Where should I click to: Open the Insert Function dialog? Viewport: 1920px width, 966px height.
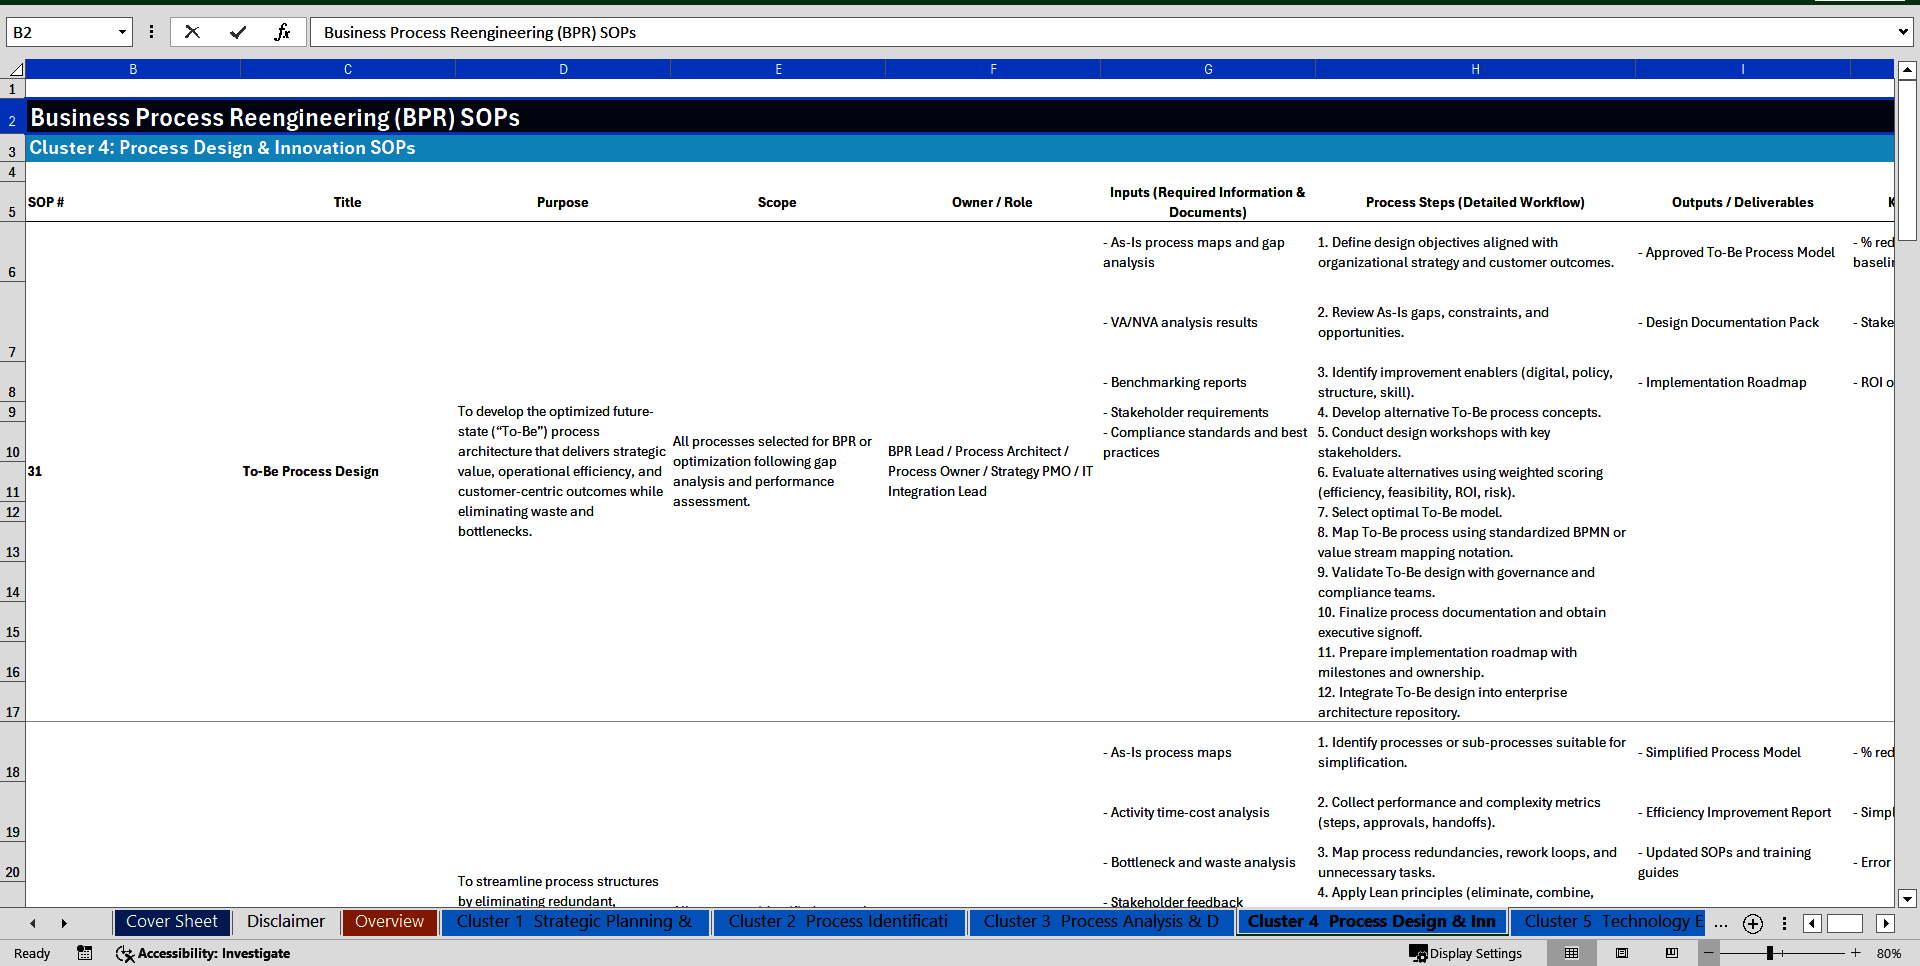point(283,31)
